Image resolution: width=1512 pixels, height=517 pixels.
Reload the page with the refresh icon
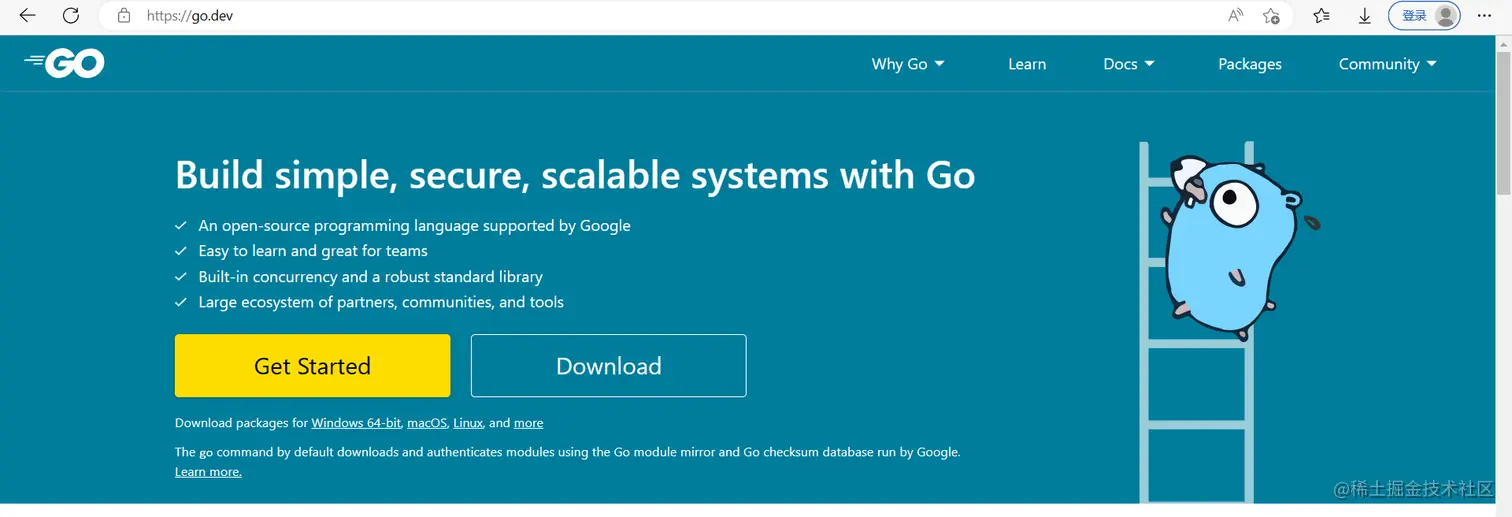[x=71, y=16]
